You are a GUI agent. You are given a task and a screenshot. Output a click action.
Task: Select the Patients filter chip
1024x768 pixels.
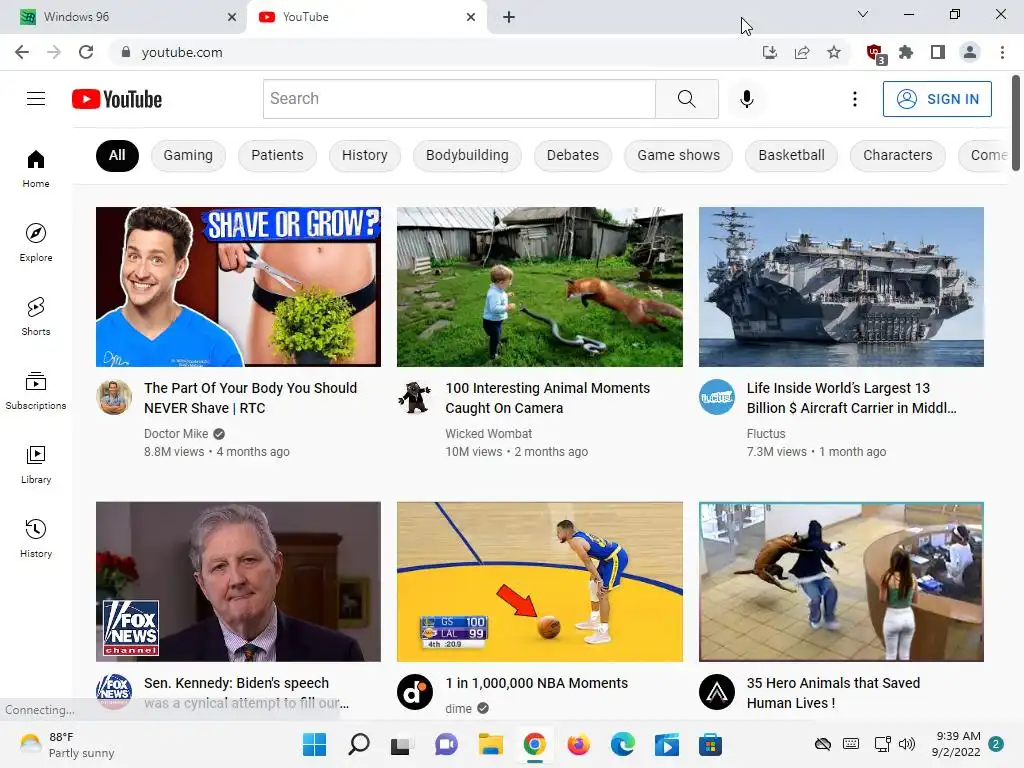tap(278, 155)
